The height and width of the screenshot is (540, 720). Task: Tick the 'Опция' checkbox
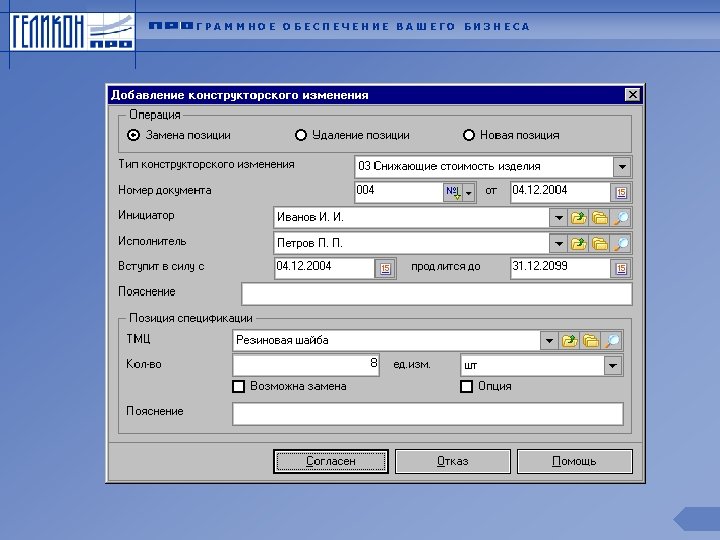(466, 387)
